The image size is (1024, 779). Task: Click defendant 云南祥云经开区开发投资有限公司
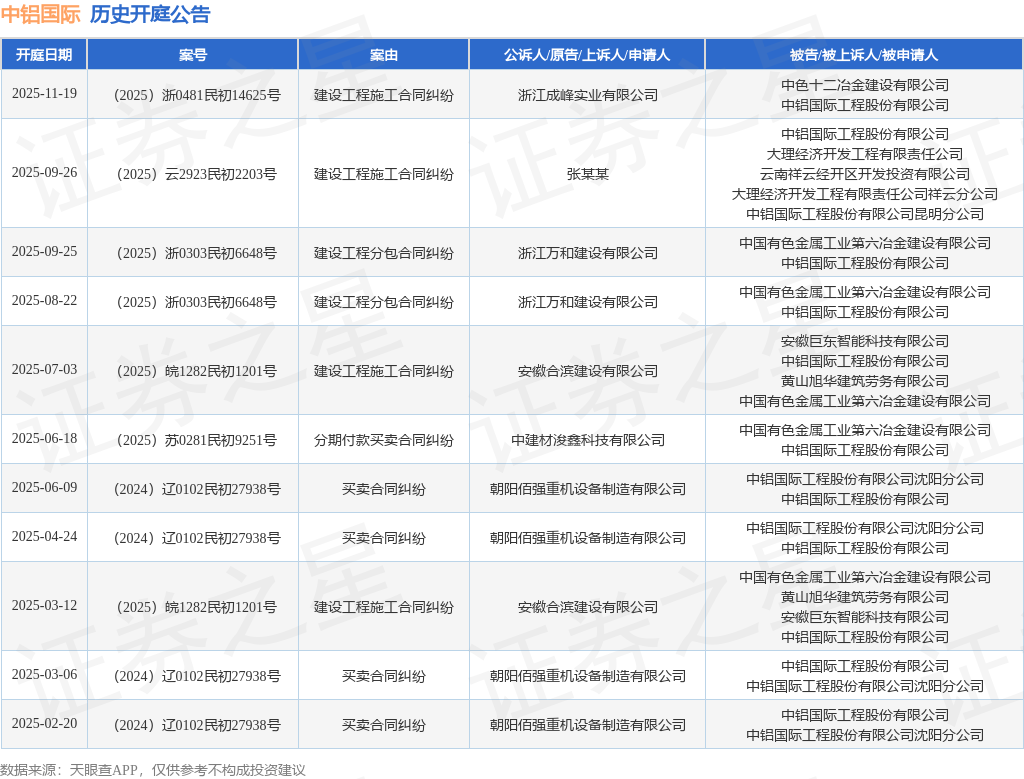pos(865,174)
